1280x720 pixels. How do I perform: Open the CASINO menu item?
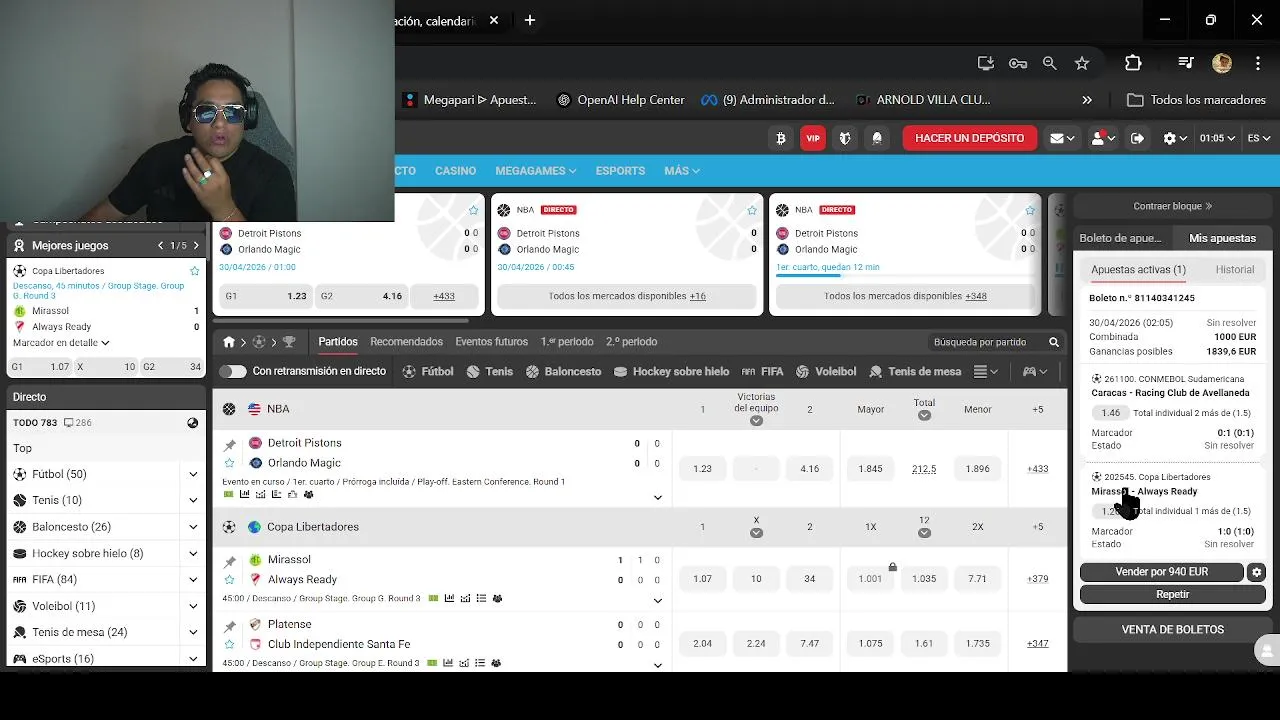point(455,171)
